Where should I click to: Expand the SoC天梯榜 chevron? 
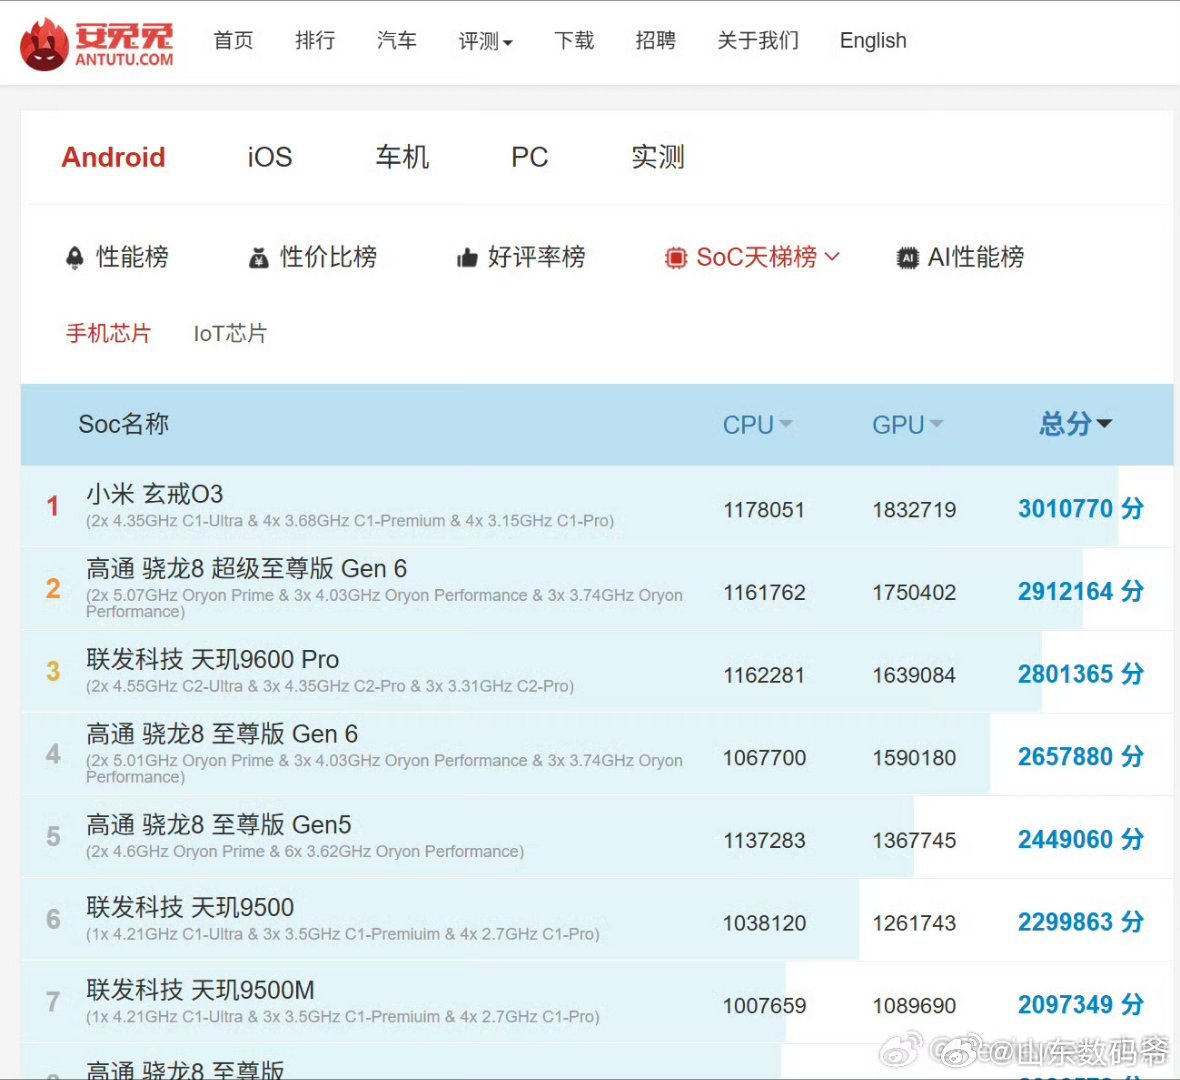[832, 257]
